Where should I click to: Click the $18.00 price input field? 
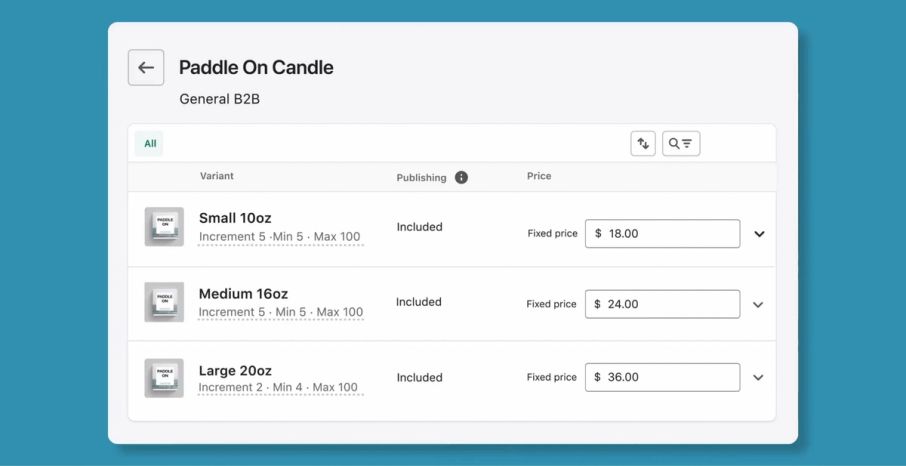click(x=662, y=234)
